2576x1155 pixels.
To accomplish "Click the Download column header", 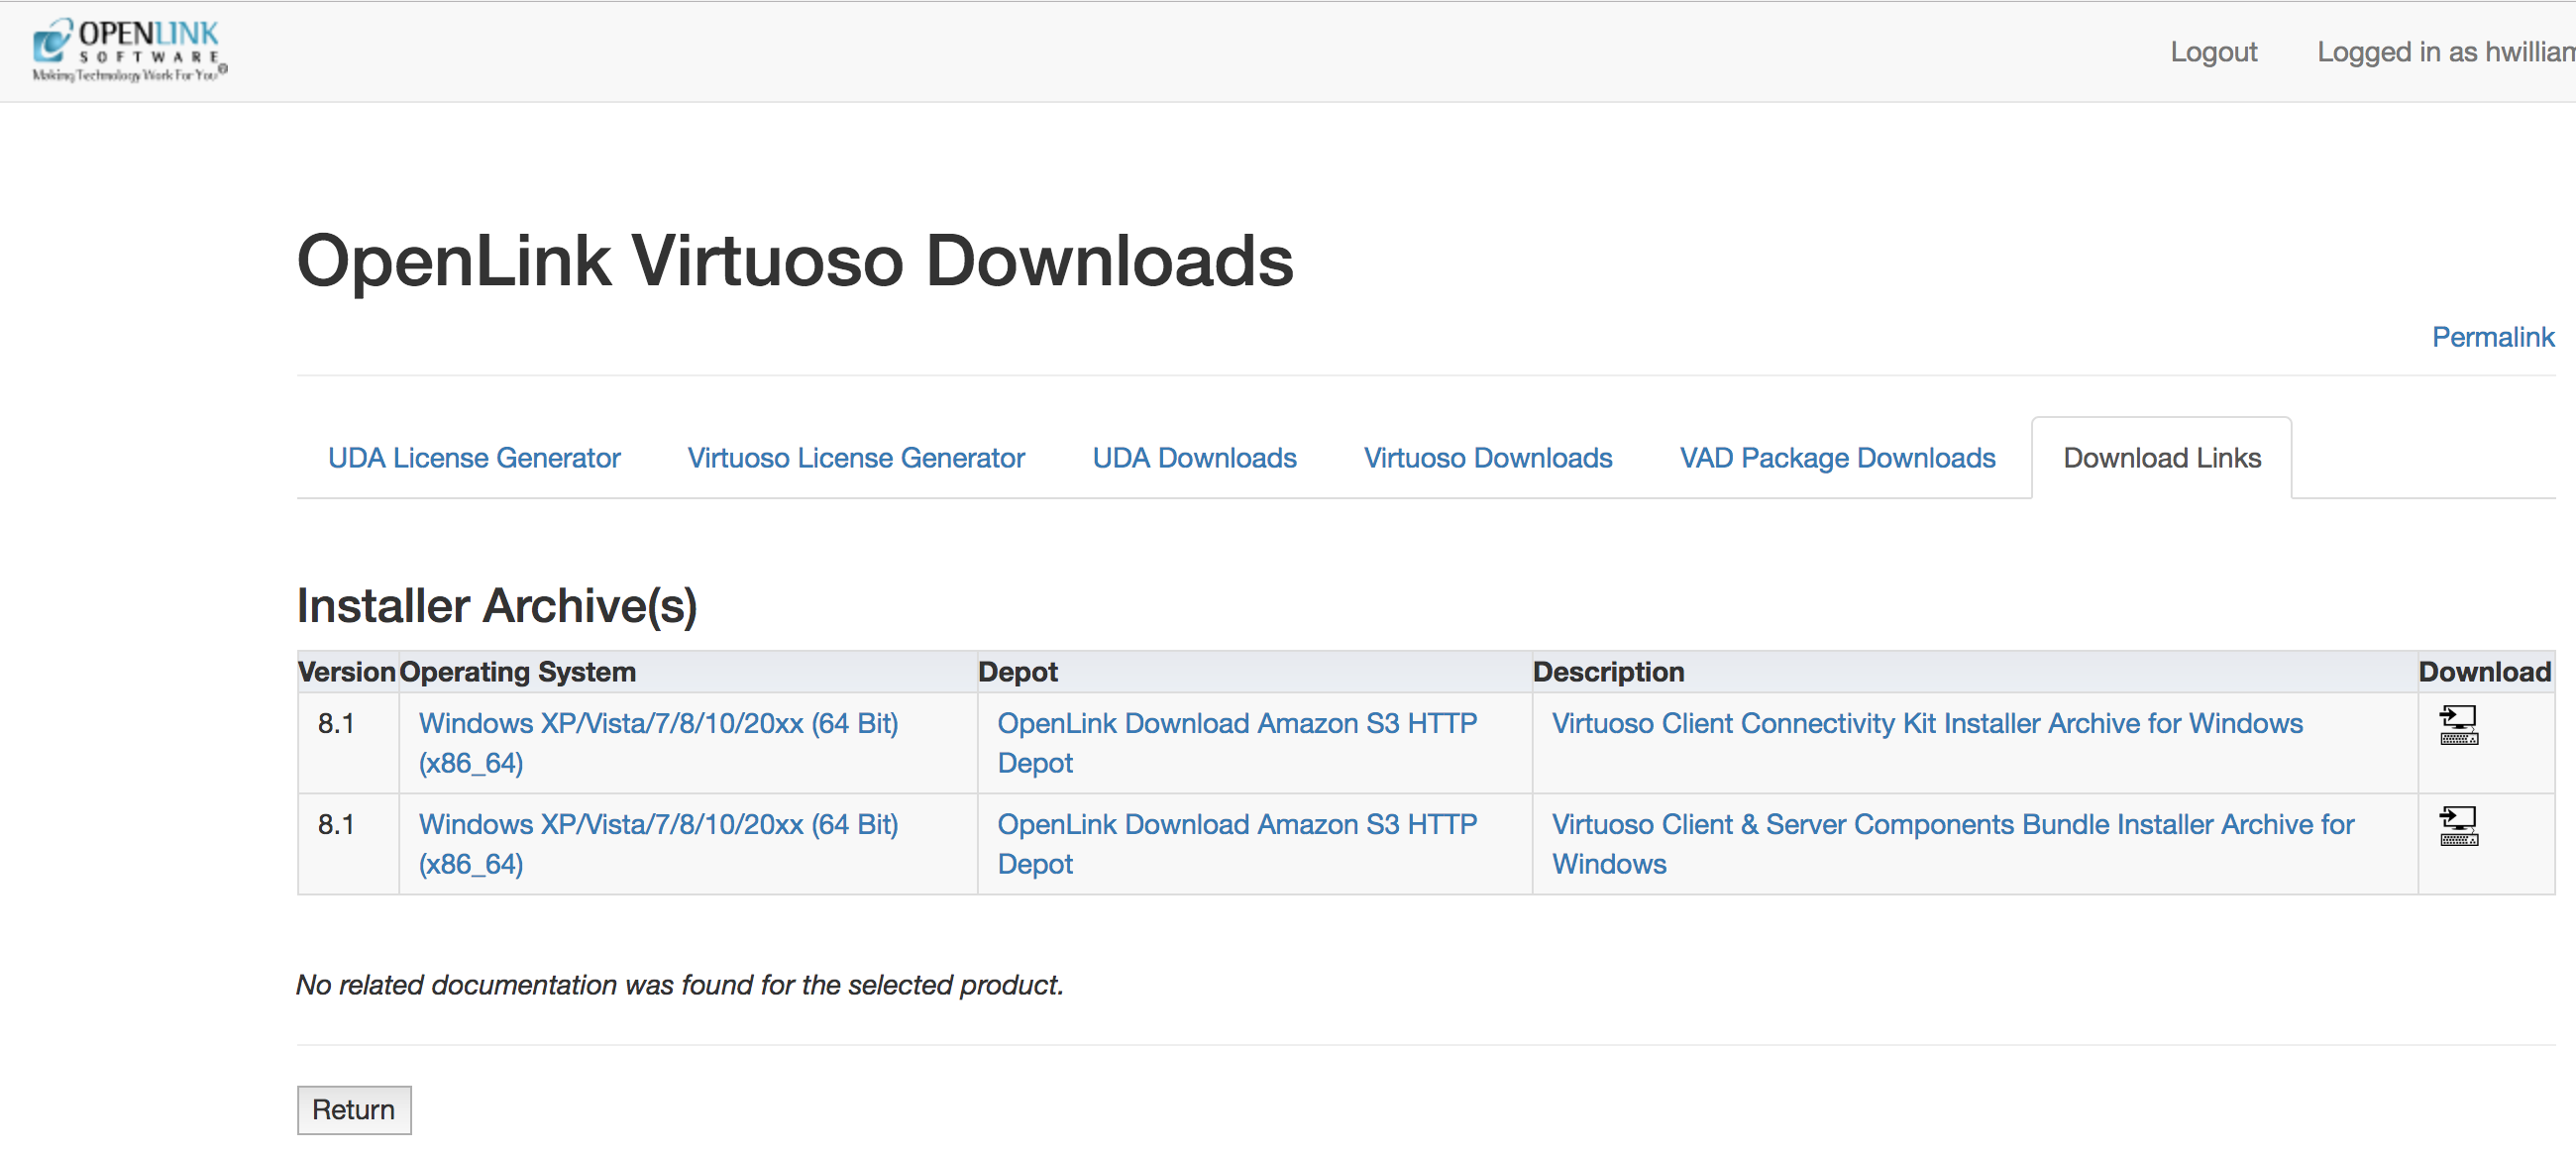I will pos(2485,672).
